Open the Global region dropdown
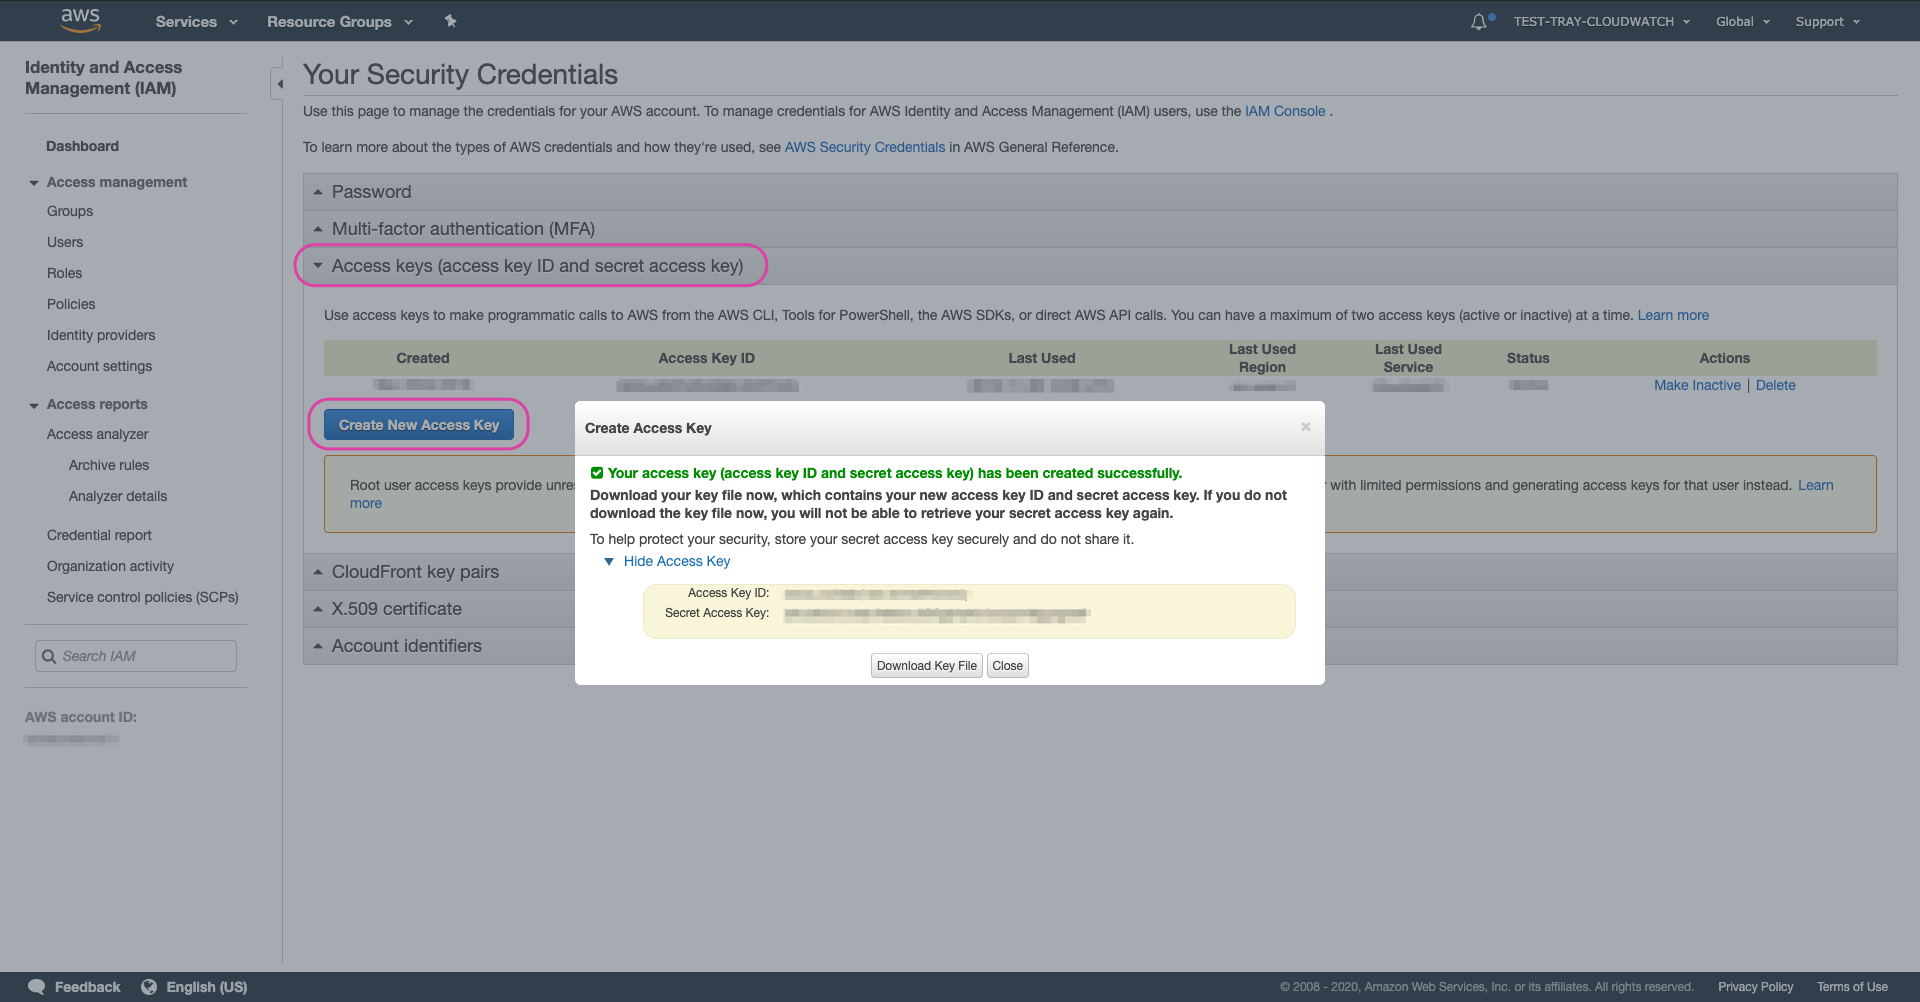Screen dimensions: 1920x1002 [x=1742, y=21]
